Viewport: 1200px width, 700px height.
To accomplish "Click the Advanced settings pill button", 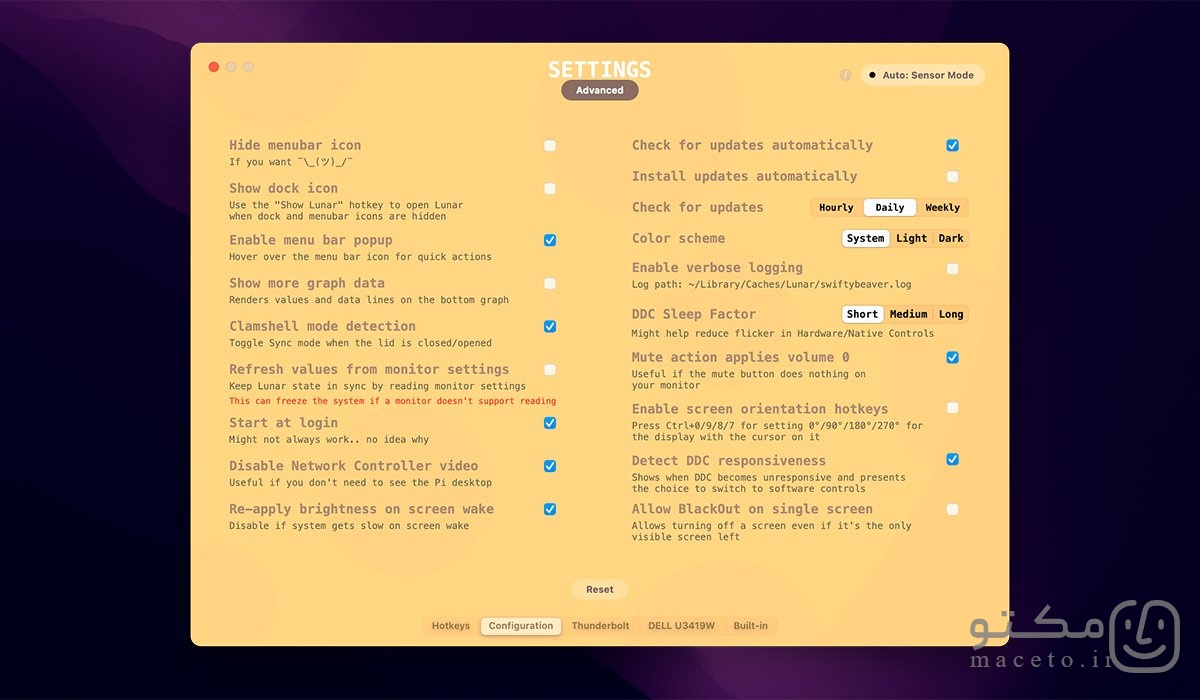I will (600, 90).
